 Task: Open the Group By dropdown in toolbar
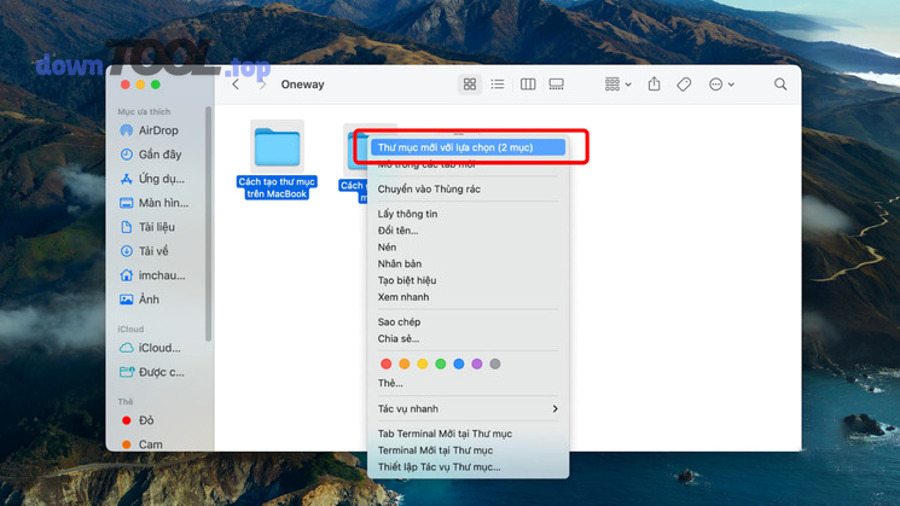coord(618,85)
